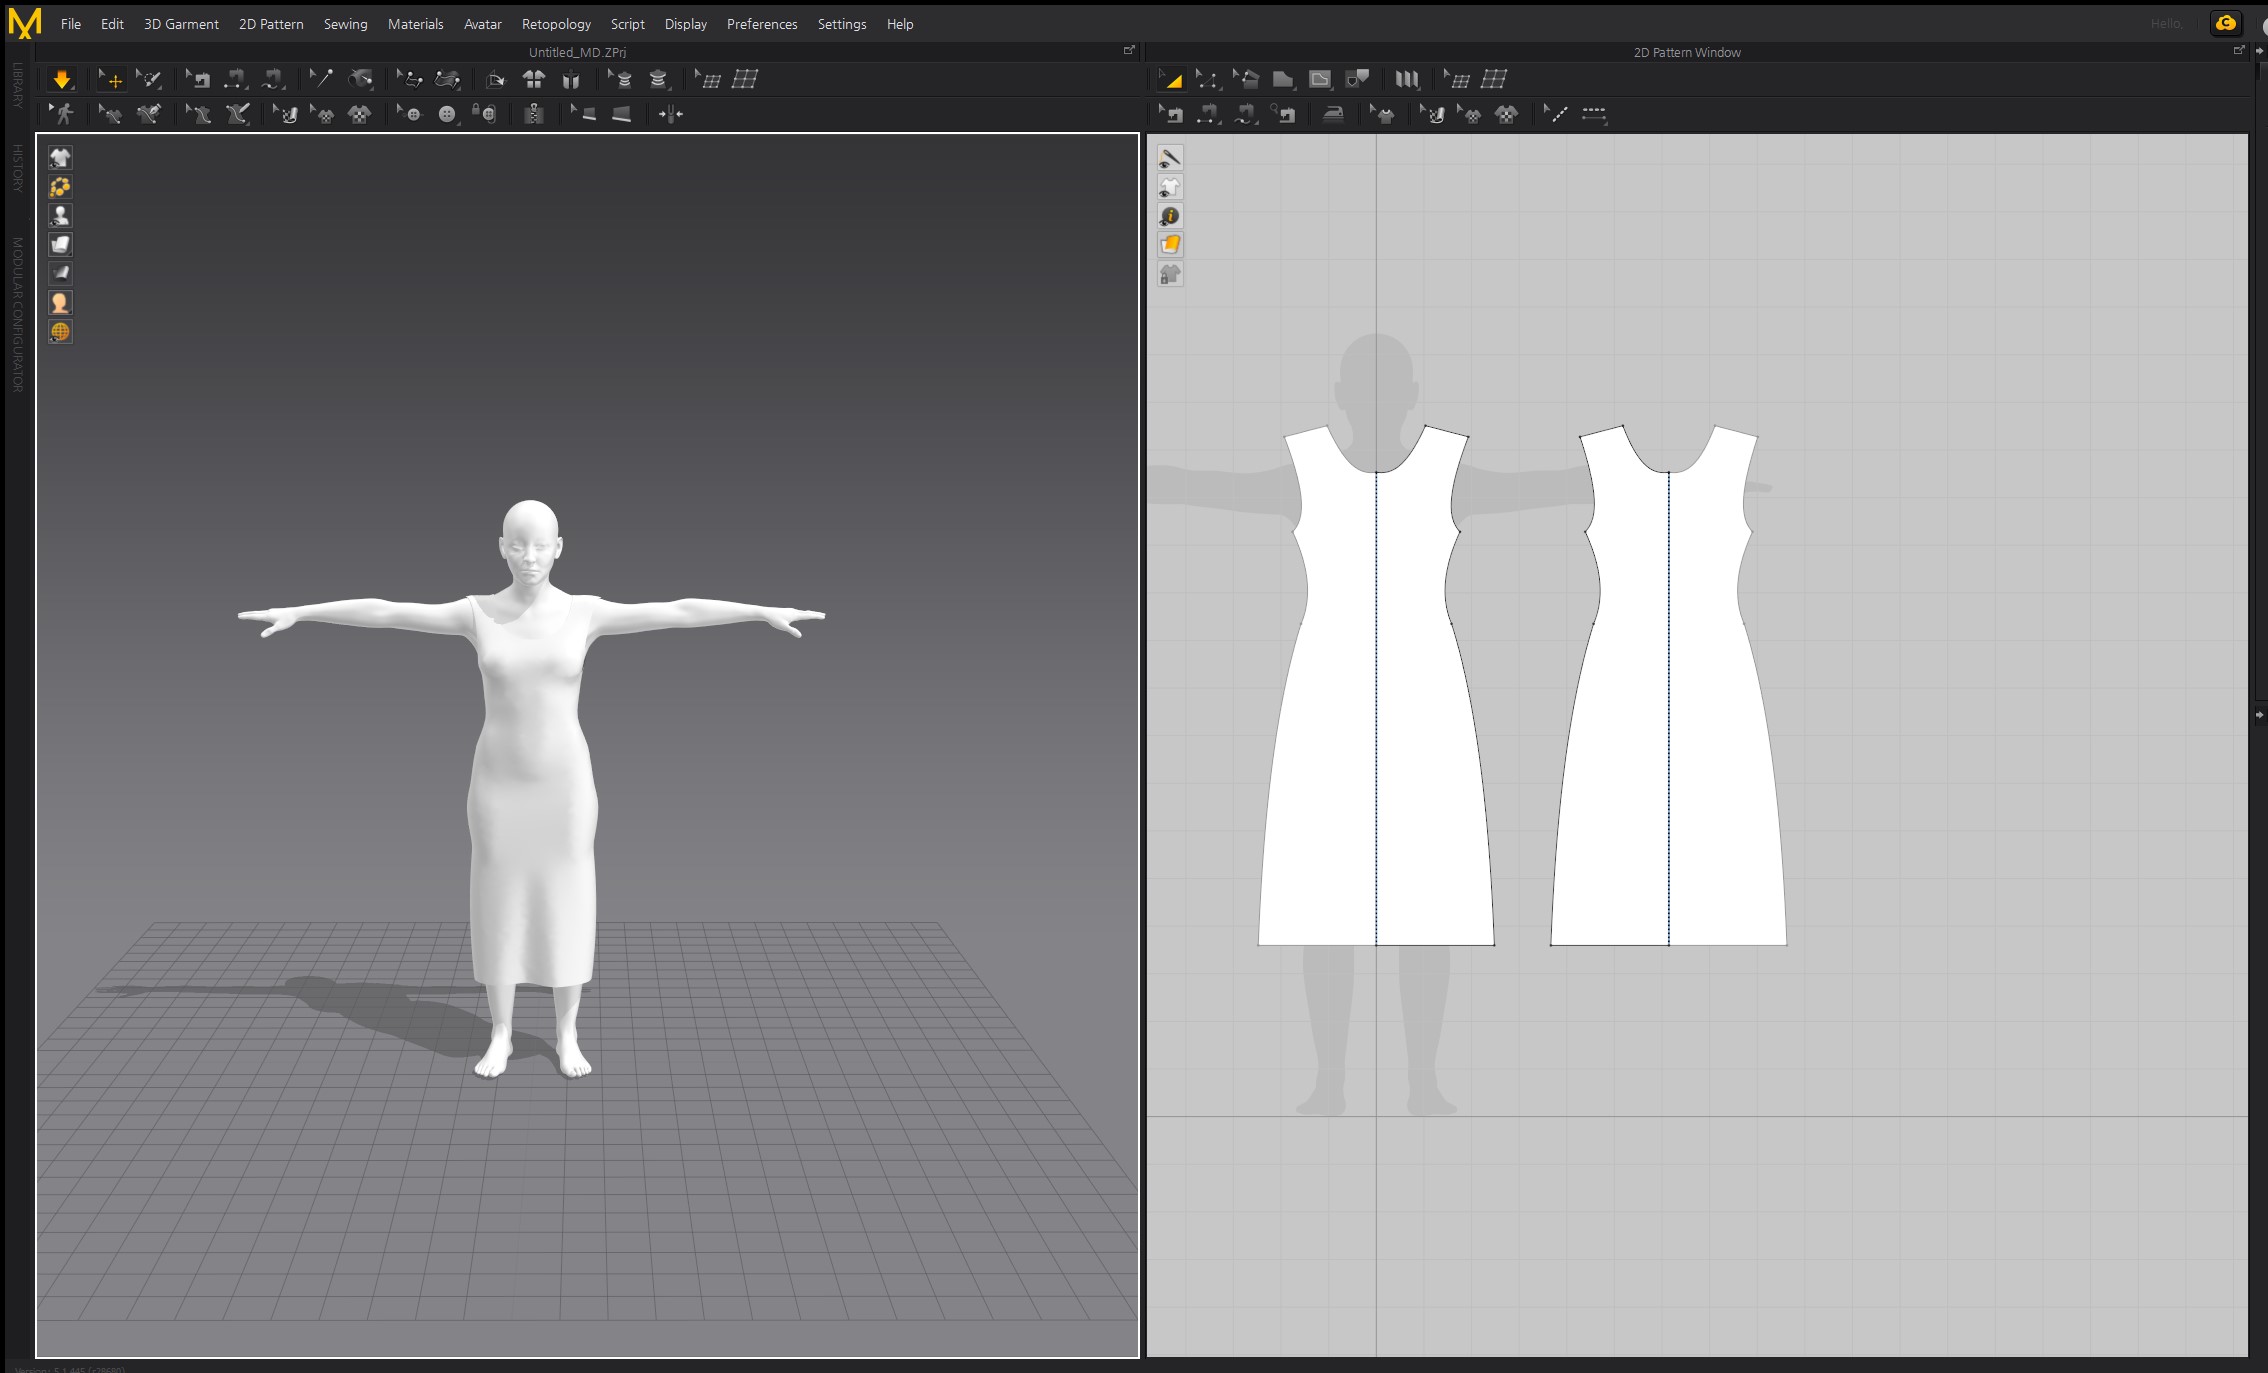Pop out the 2D Pattern Window undock icon
Screen dimensions: 2268x1373
(x=2239, y=51)
